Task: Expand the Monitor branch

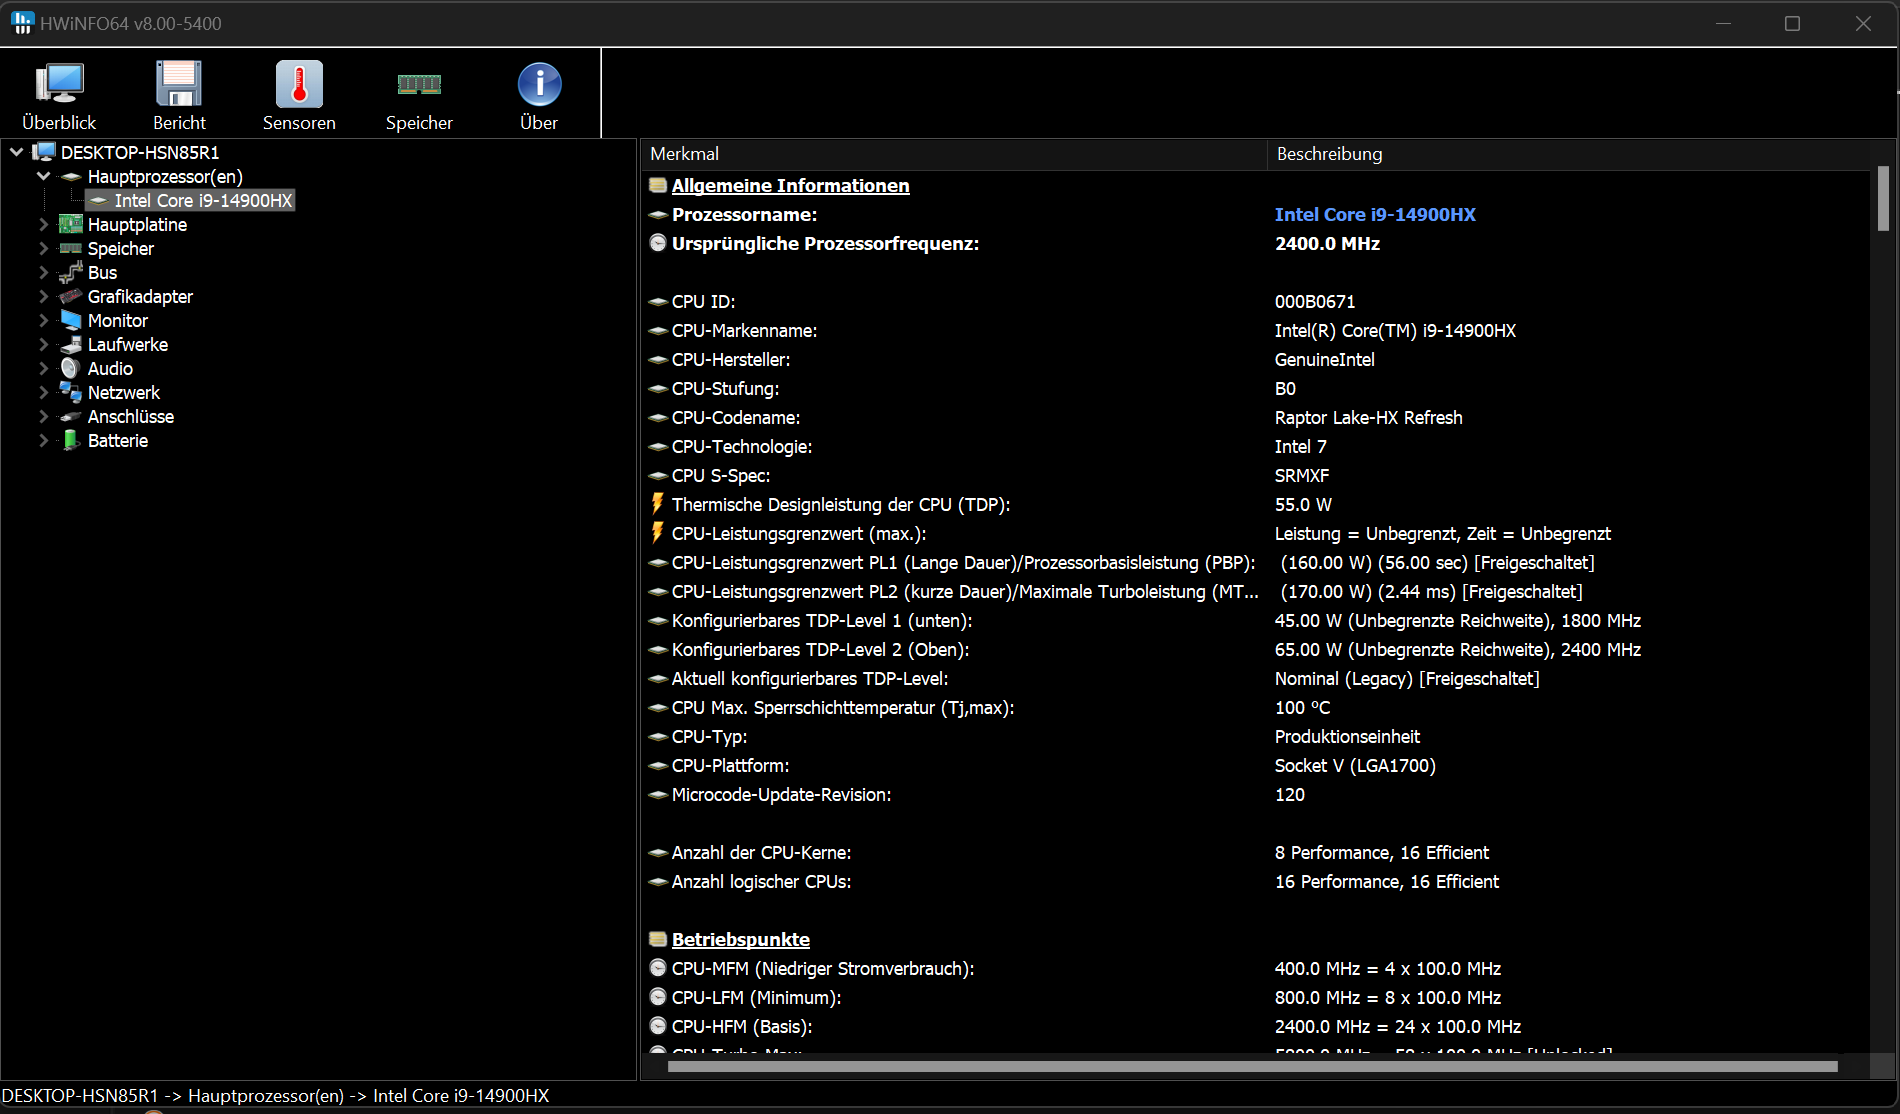Action: pos(43,320)
